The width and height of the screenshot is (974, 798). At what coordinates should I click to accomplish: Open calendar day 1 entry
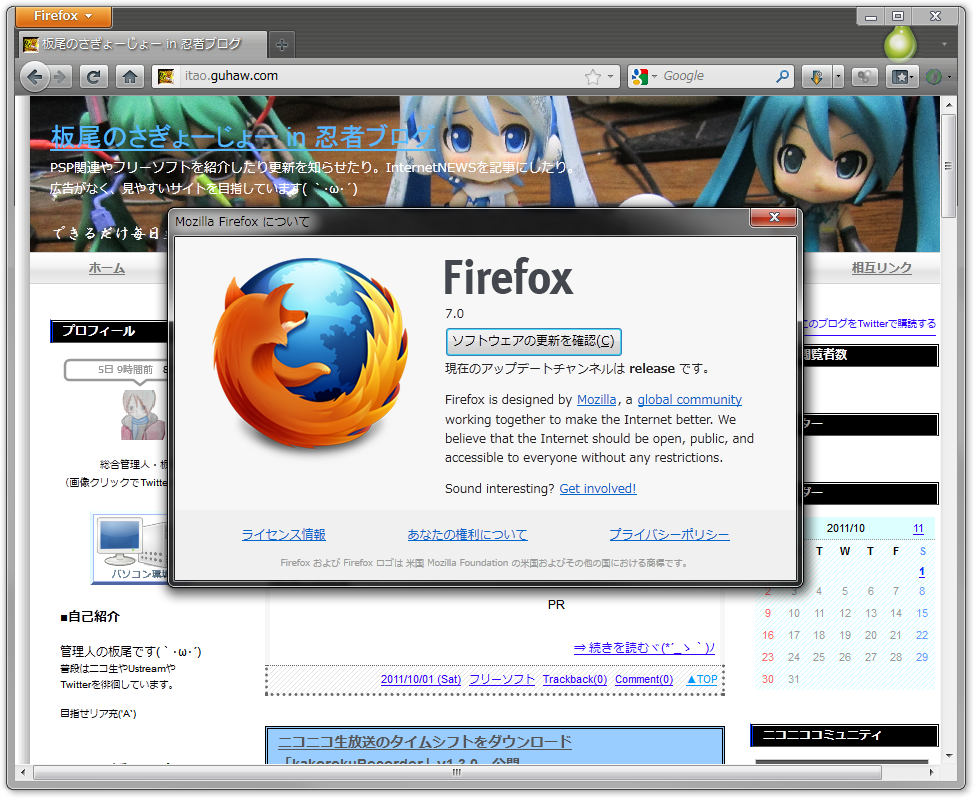[x=922, y=572]
